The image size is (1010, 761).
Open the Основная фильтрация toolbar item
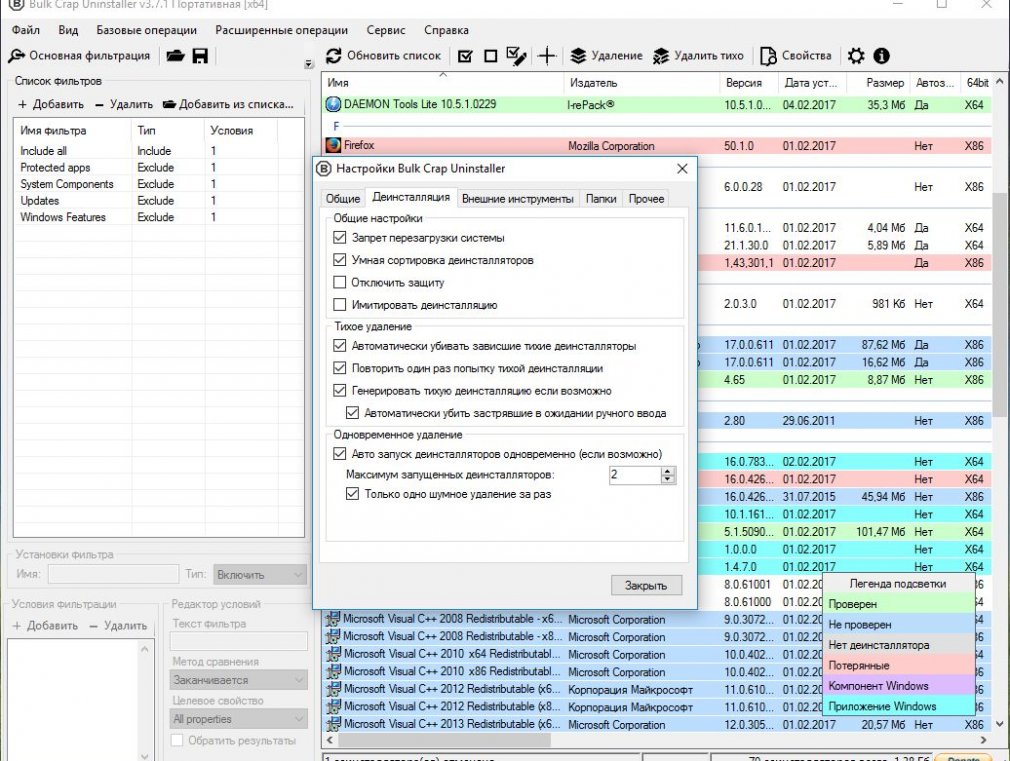[79, 56]
